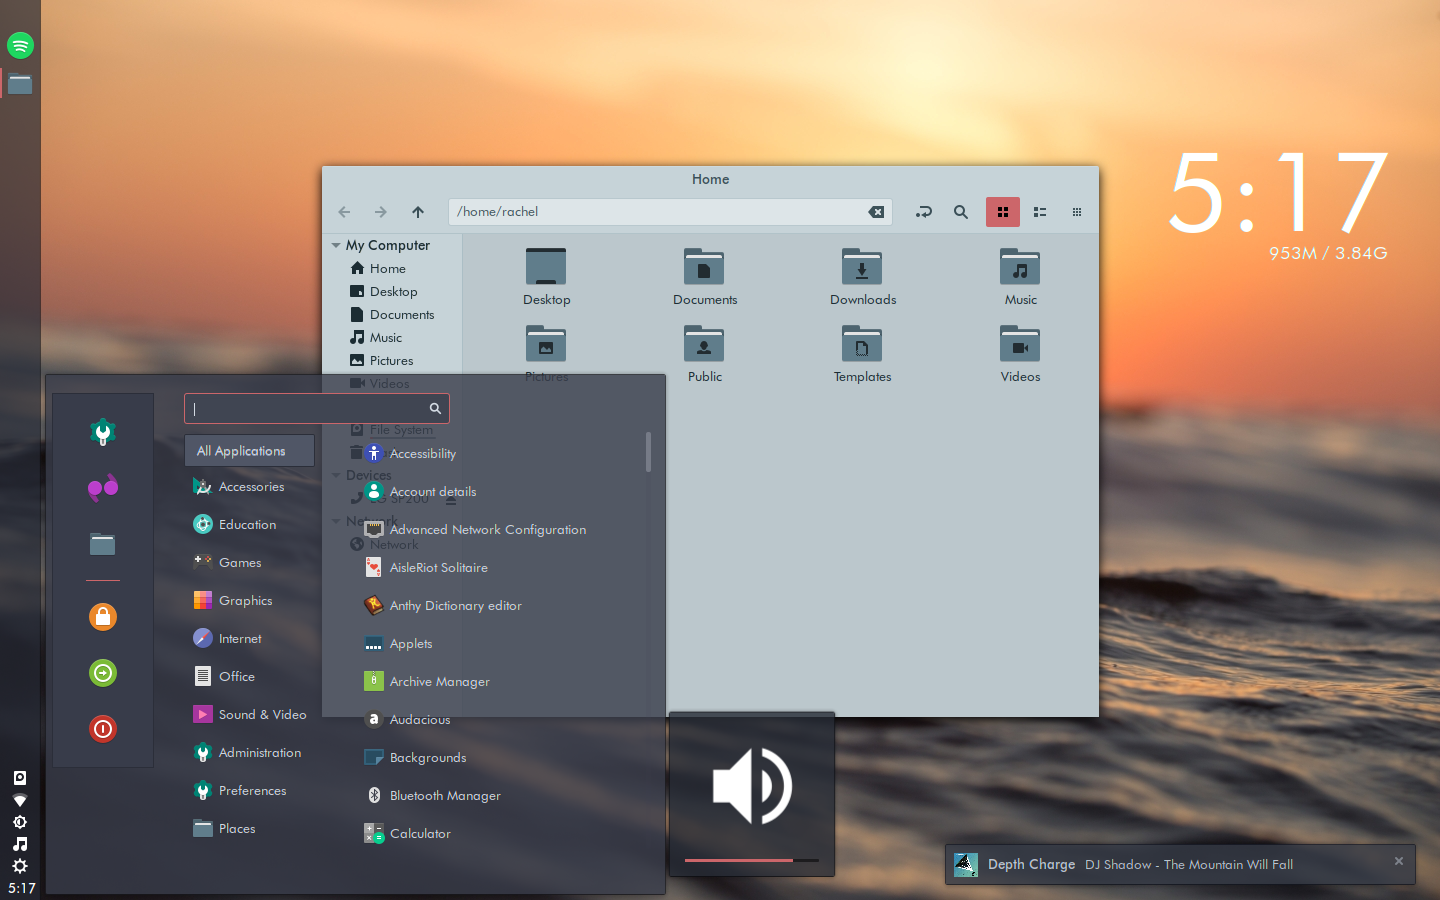Click the file manager icon in the left panel
Image resolution: width=1440 pixels, height=900 pixels.
[20, 84]
